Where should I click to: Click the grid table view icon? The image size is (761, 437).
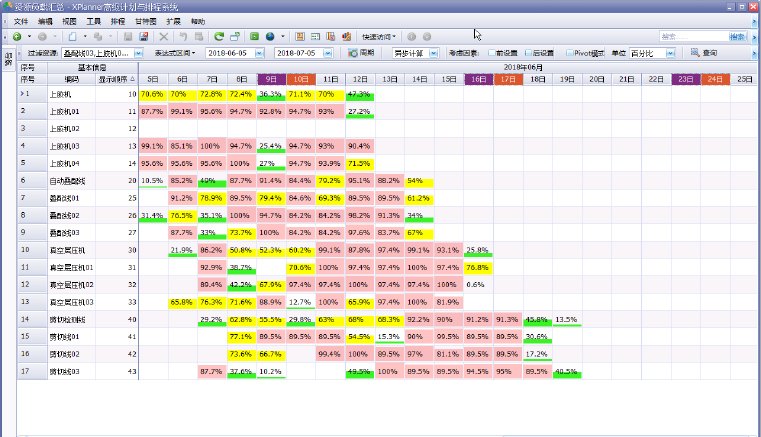pos(315,36)
